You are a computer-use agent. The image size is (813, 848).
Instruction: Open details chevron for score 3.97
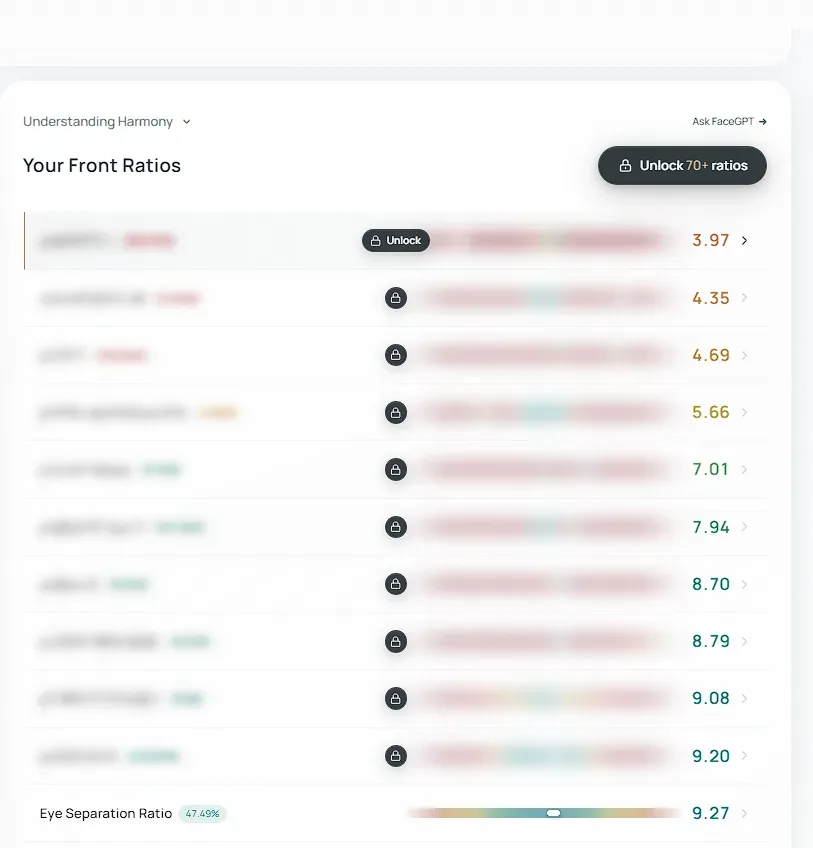[744, 241]
